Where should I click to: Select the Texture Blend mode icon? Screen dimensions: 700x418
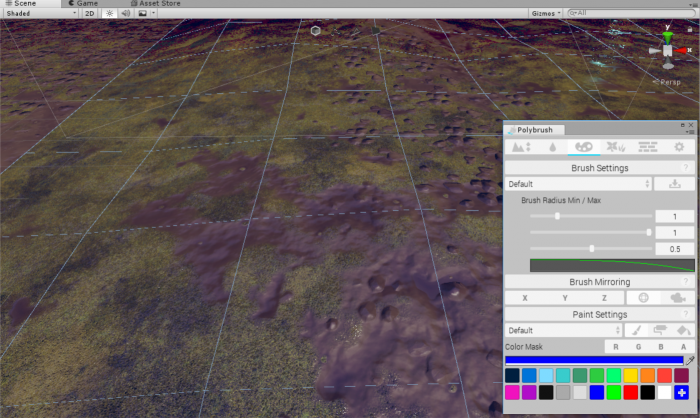(648, 147)
